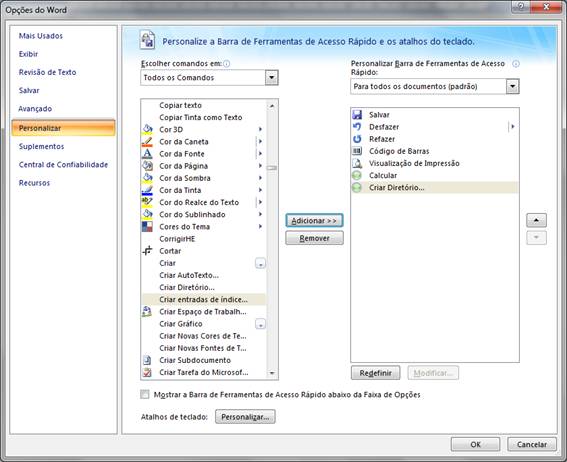Select CorrigirHE command in list
567x462 pixels.
204,239
